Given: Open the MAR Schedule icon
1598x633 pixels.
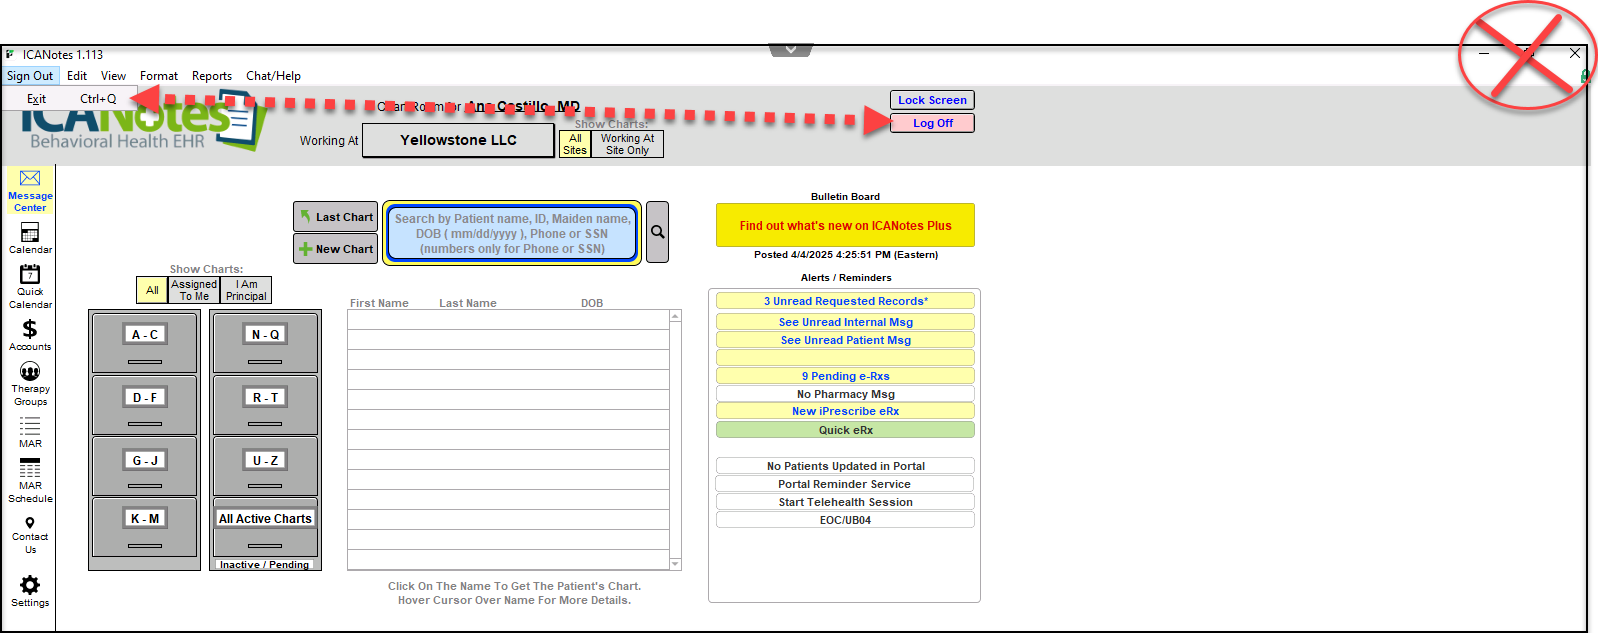Looking at the screenshot, I should 30,469.
